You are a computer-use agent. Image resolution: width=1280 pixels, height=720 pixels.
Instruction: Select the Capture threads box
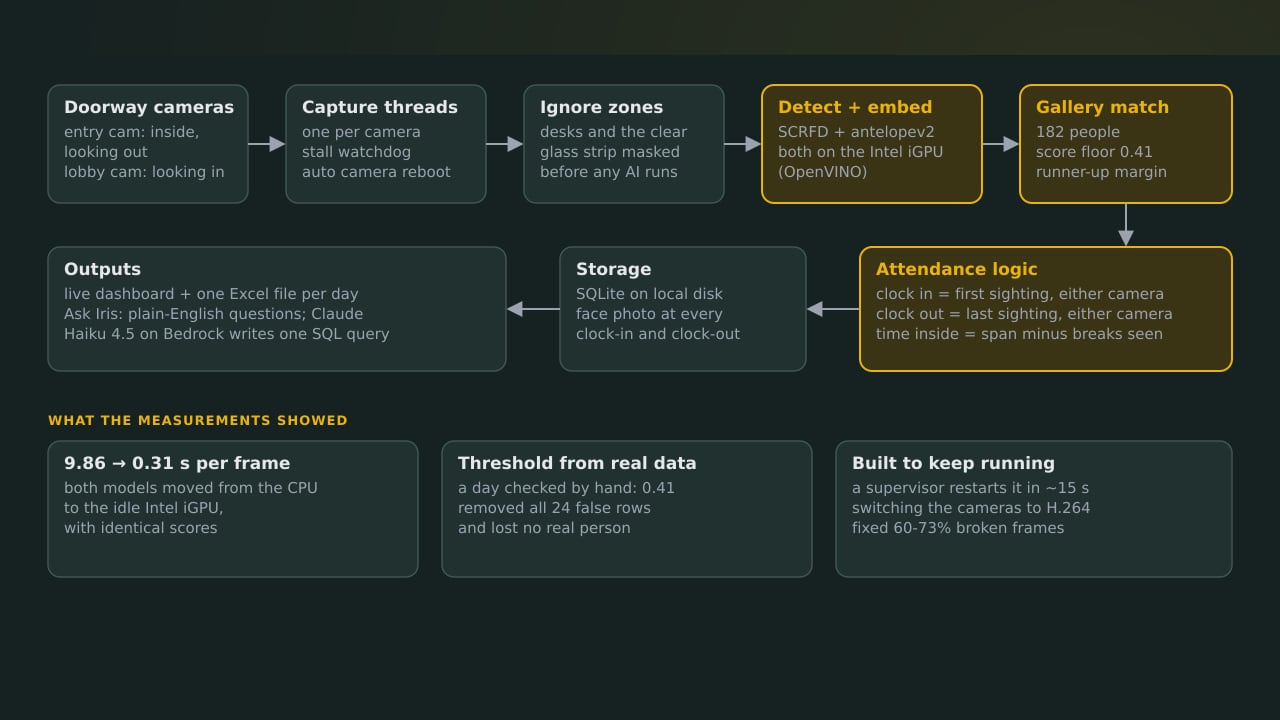click(386, 144)
